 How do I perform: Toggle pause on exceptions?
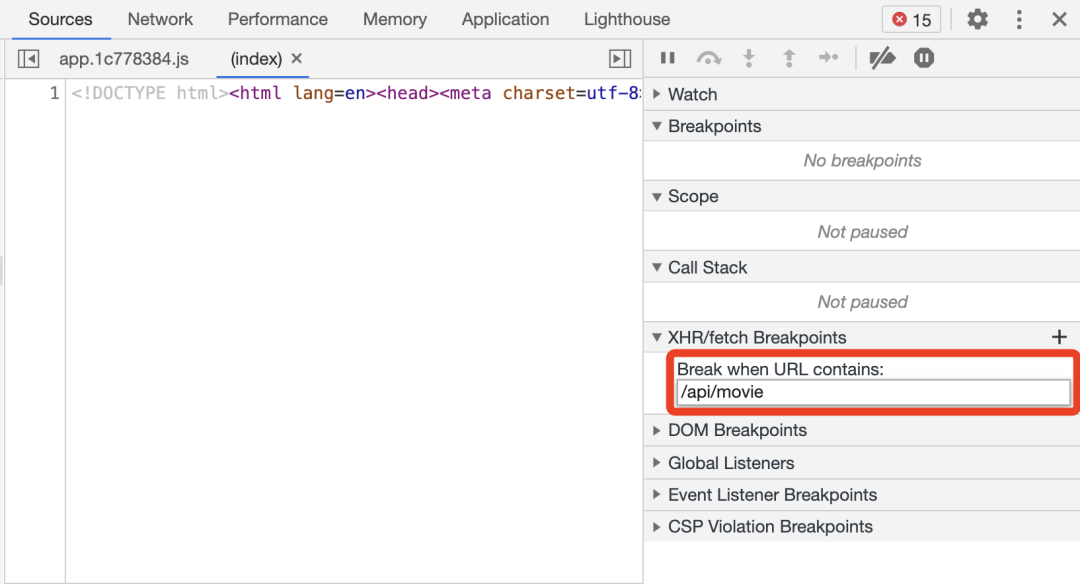coord(924,58)
